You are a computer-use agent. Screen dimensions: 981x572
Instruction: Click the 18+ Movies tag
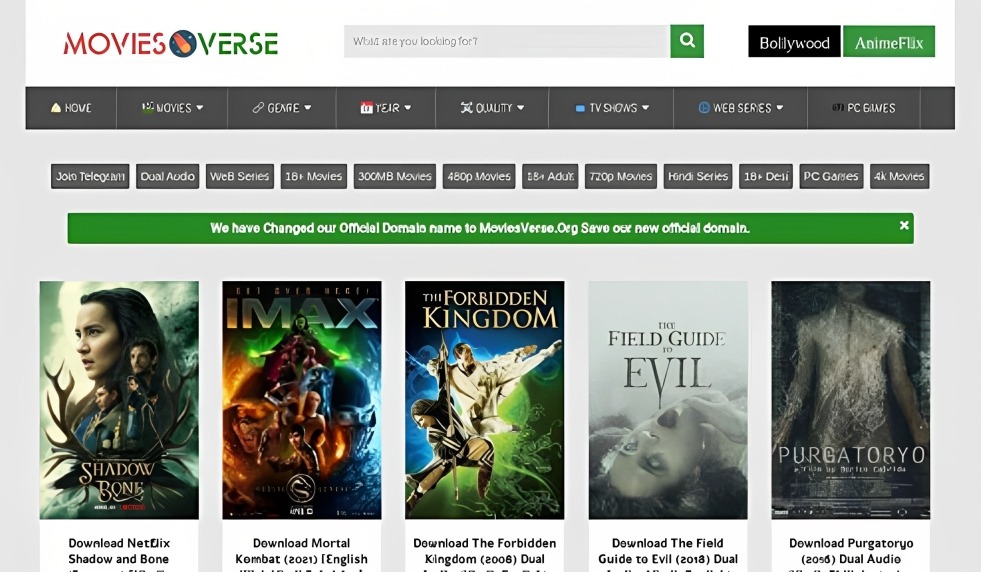point(313,176)
